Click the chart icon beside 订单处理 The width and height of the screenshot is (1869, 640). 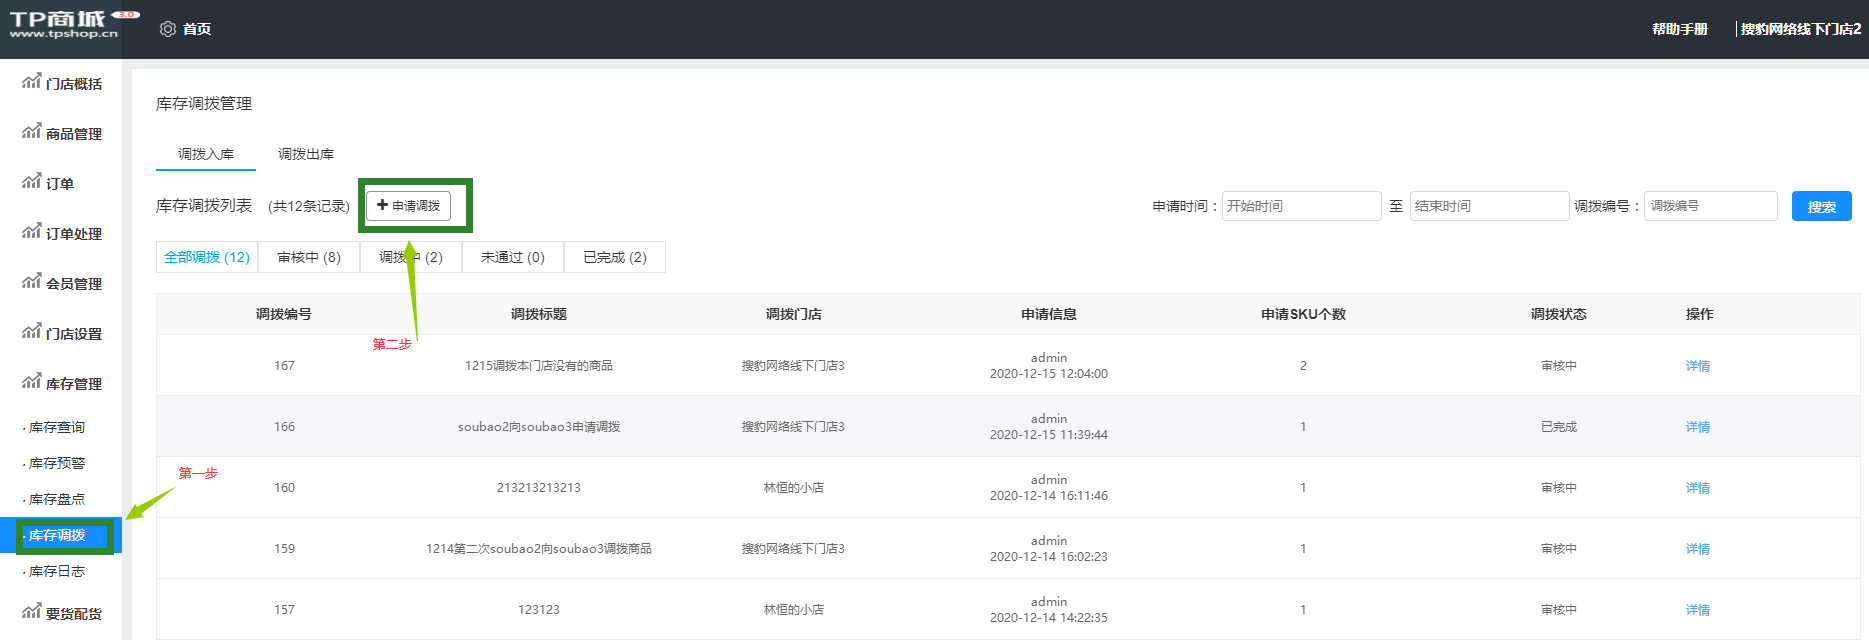[x=31, y=232]
